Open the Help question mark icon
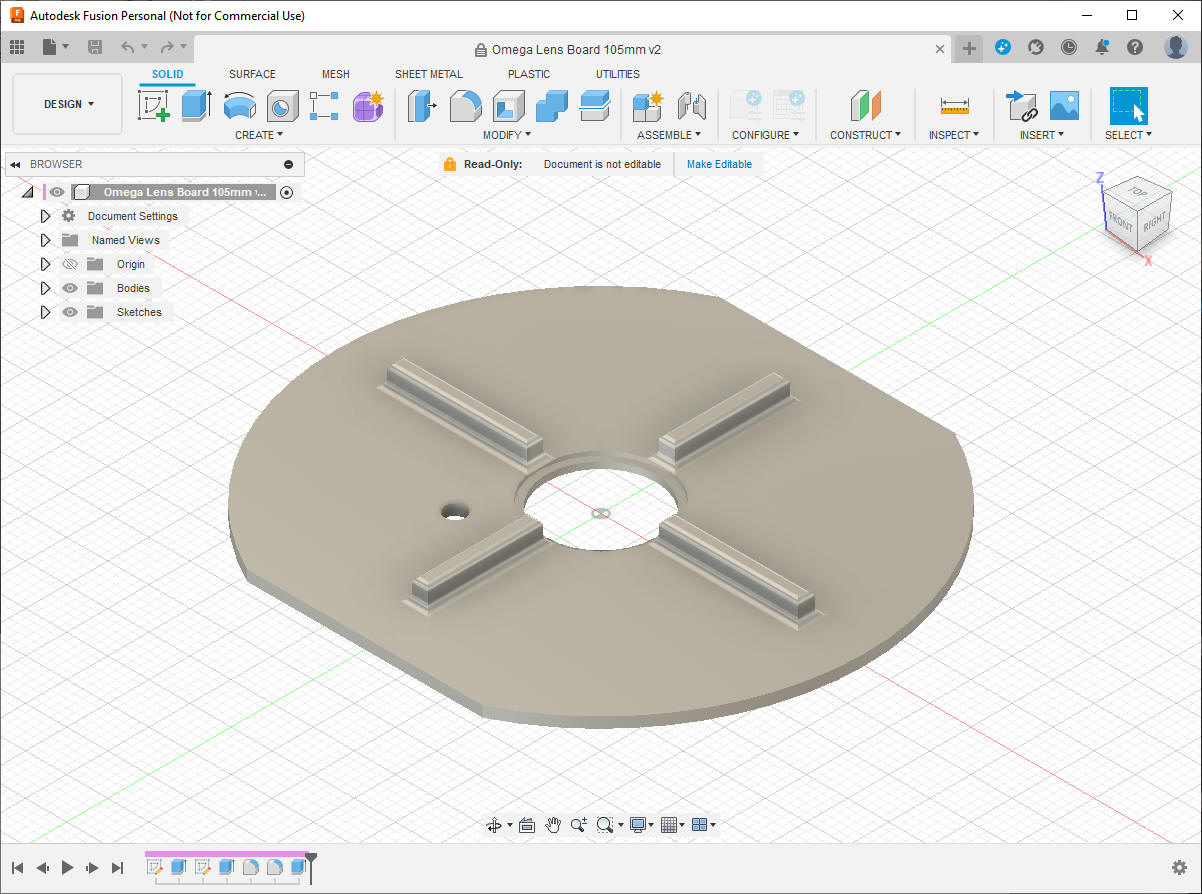Viewport: 1202px width, 894px height. click(x=1135, y=47)
